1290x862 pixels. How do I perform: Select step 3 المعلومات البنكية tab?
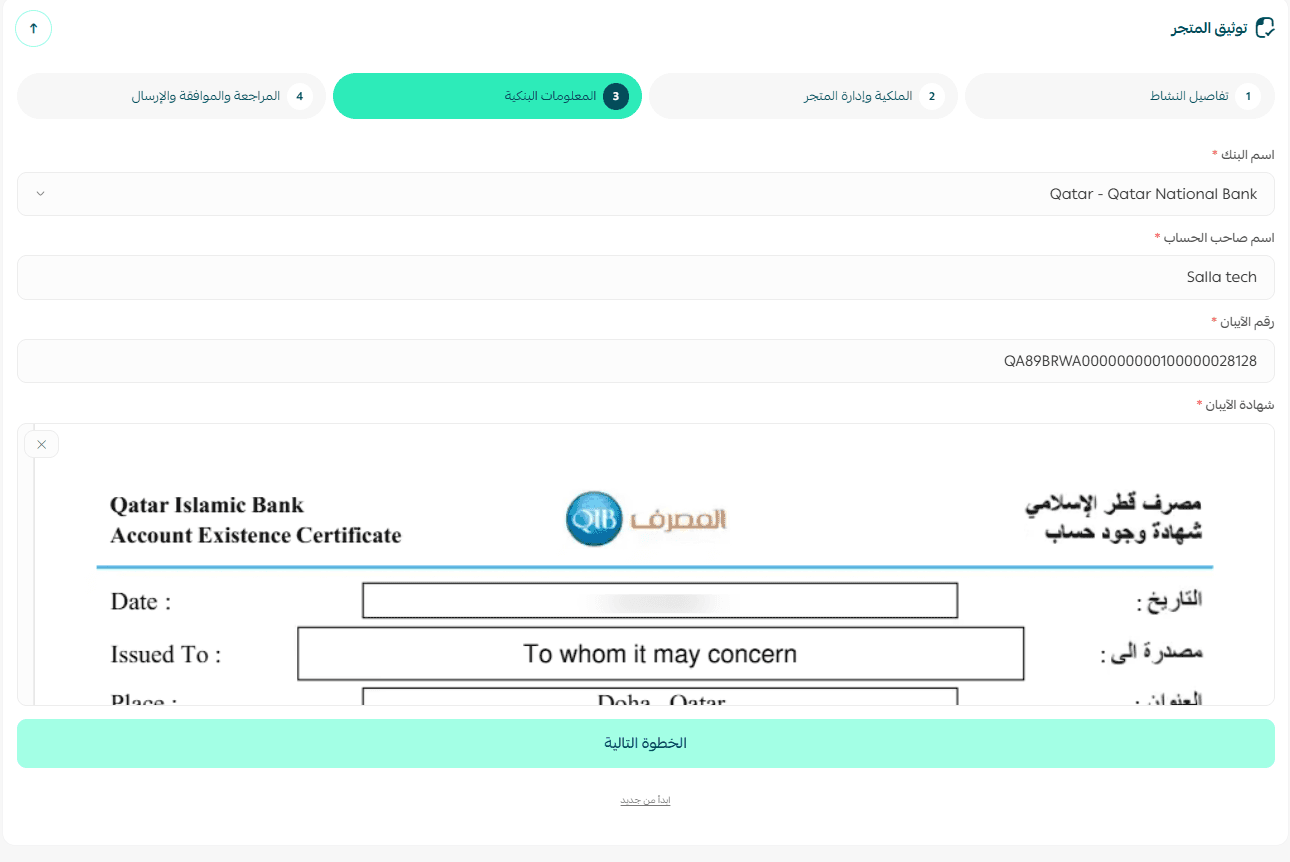click(x=487, y=96)
